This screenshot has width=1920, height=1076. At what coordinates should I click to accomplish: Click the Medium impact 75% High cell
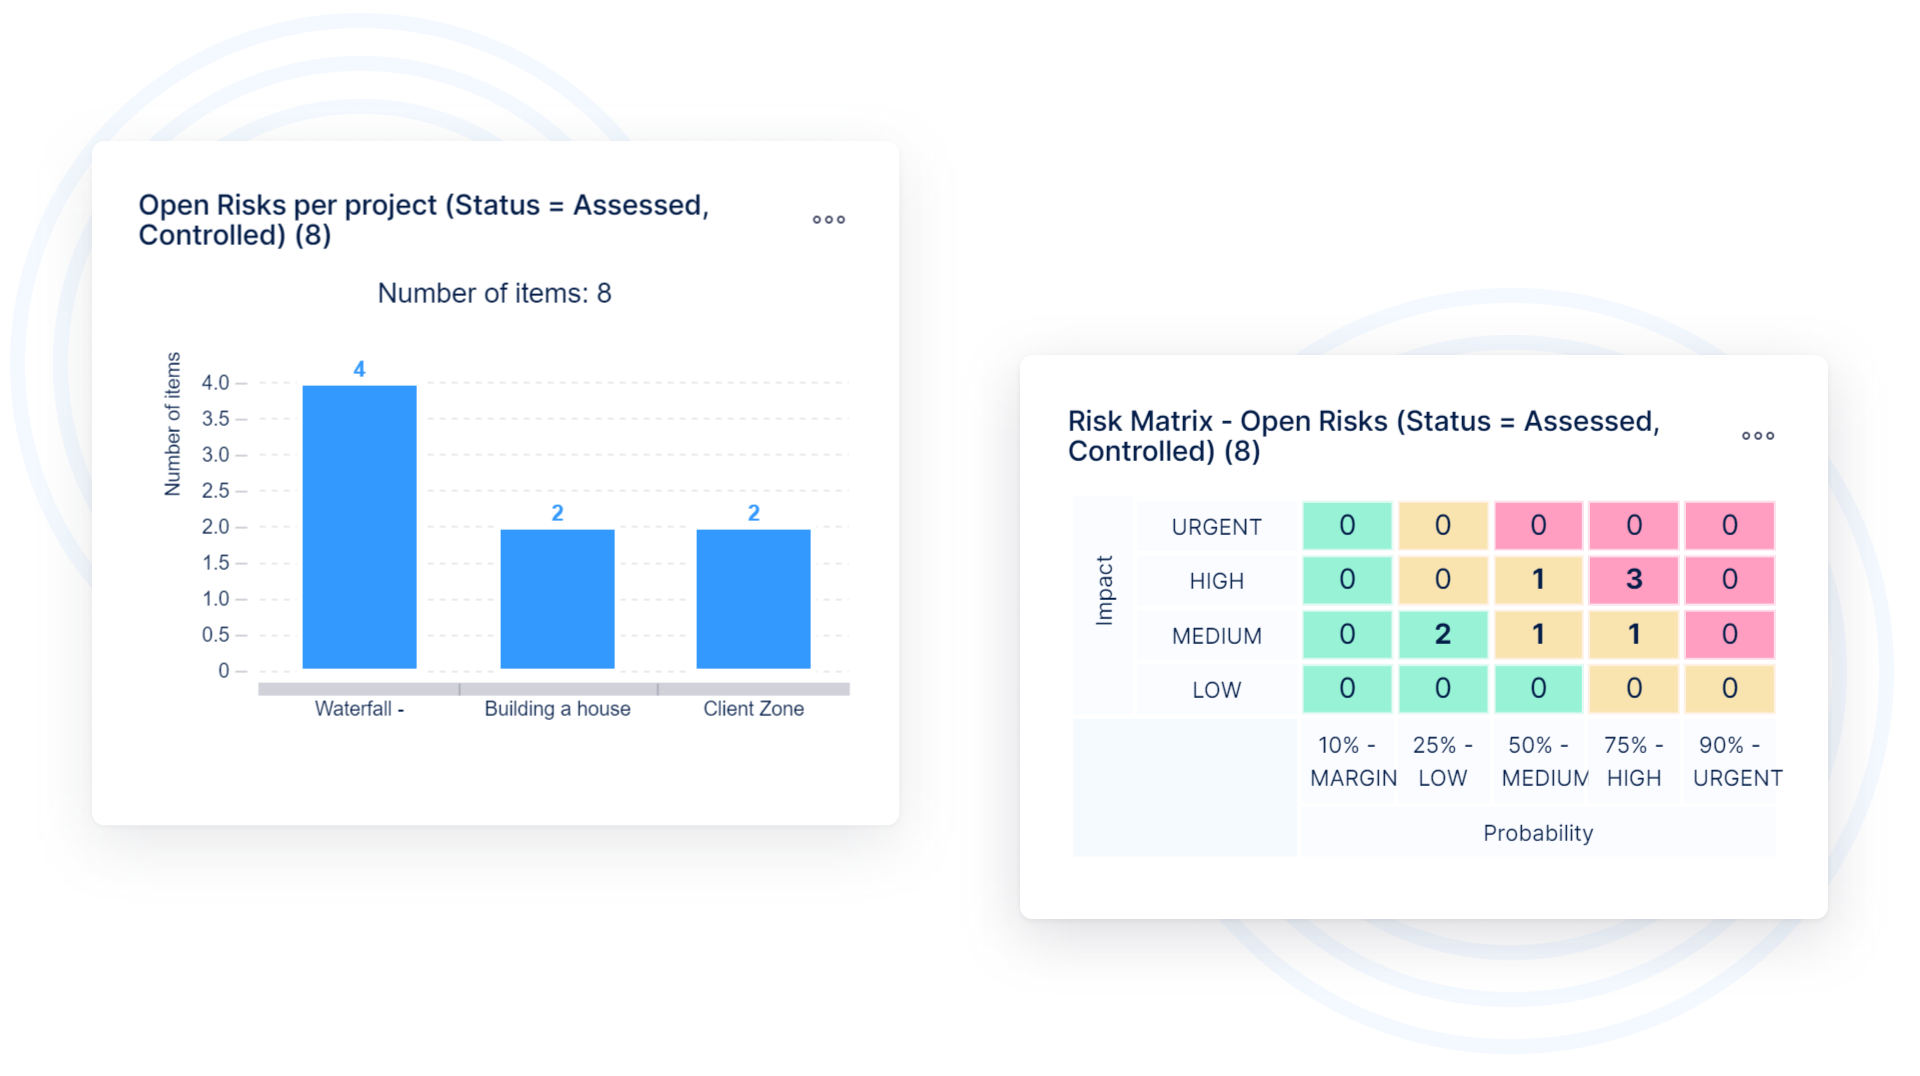1633,634
